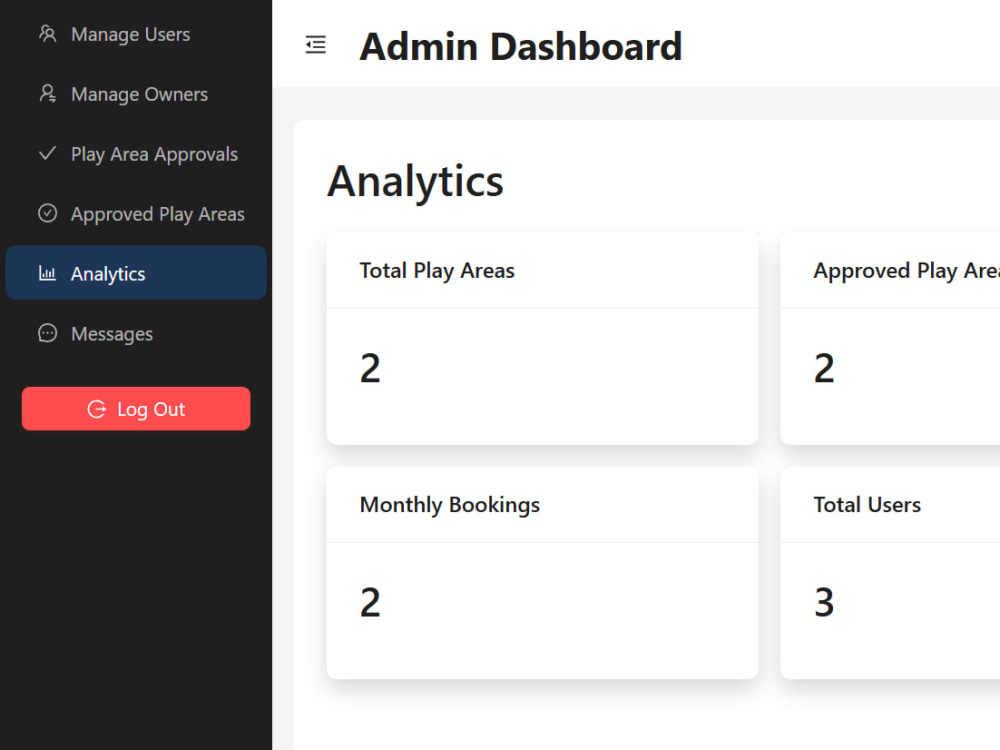Viewport: 1000px width, 750px height.
Task: Select the Total Play Areas card title
Action: pos(437,271)
